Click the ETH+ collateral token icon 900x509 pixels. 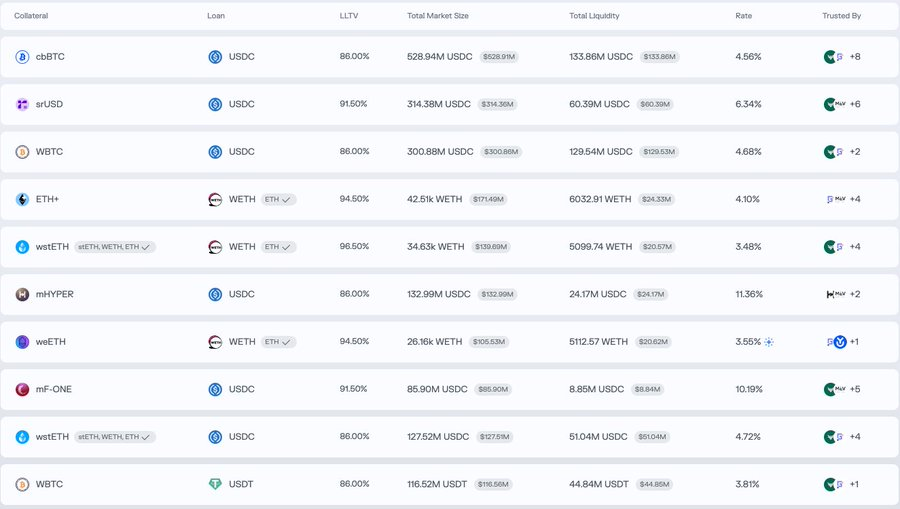pos(22,199)
